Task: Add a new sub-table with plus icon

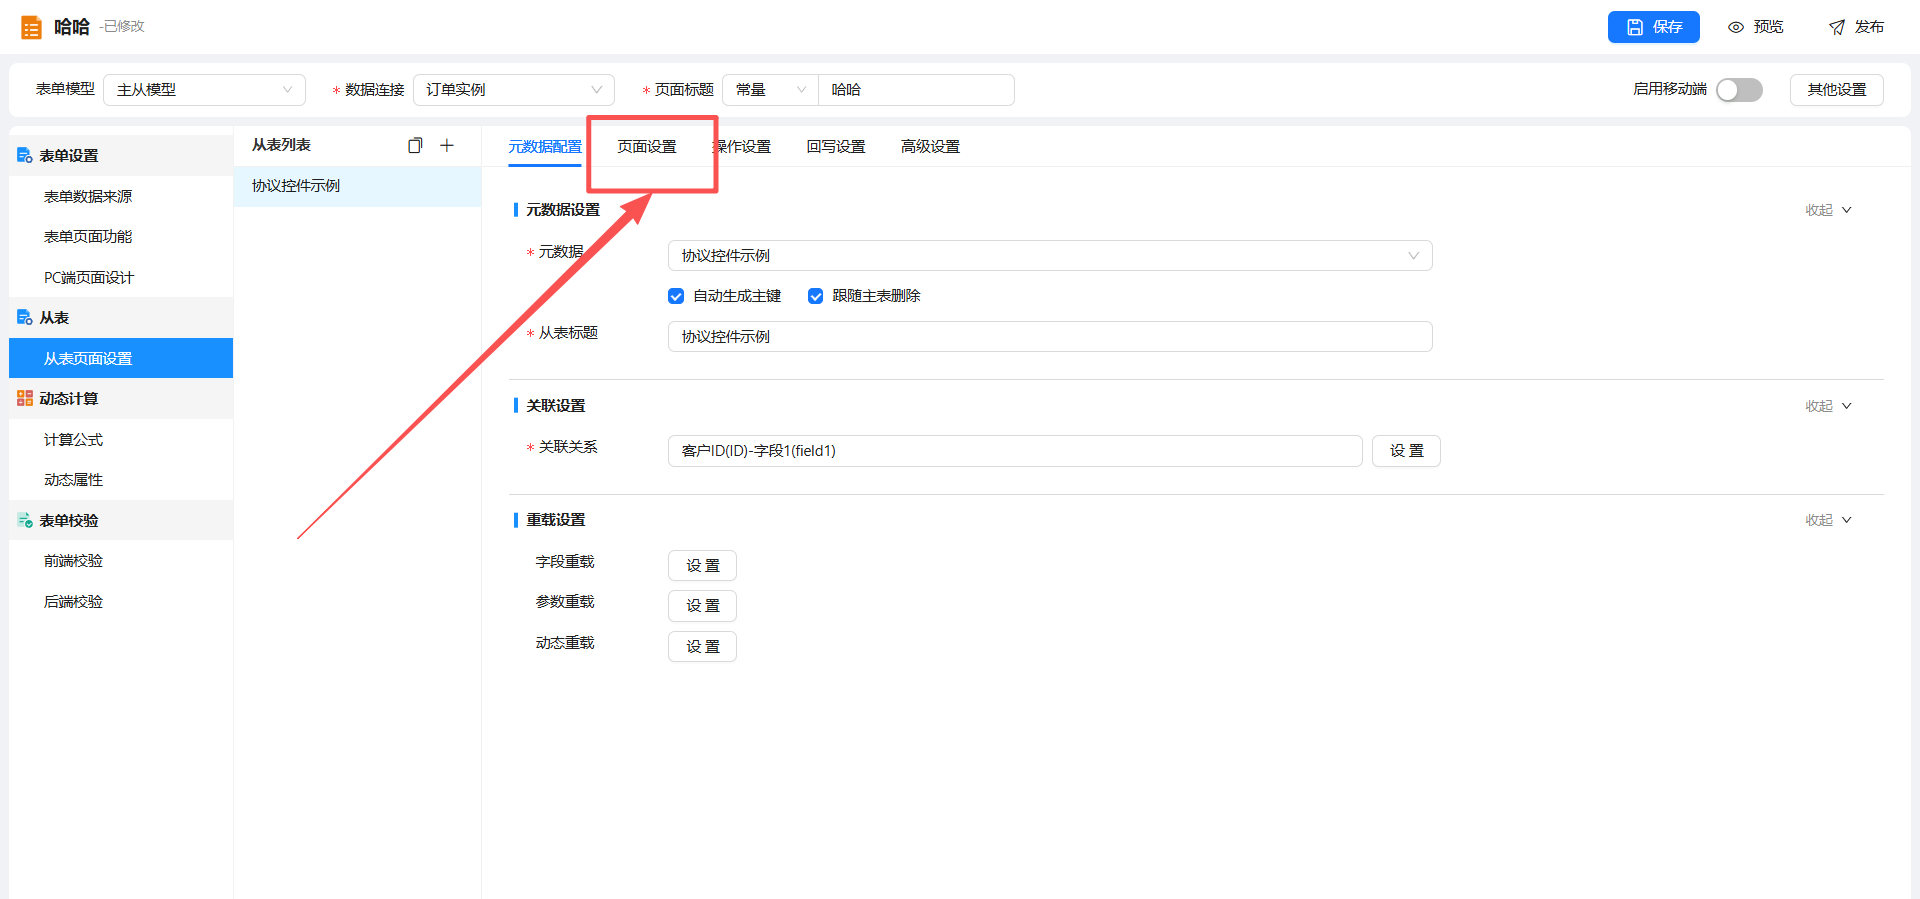Action: coord(447,145)
